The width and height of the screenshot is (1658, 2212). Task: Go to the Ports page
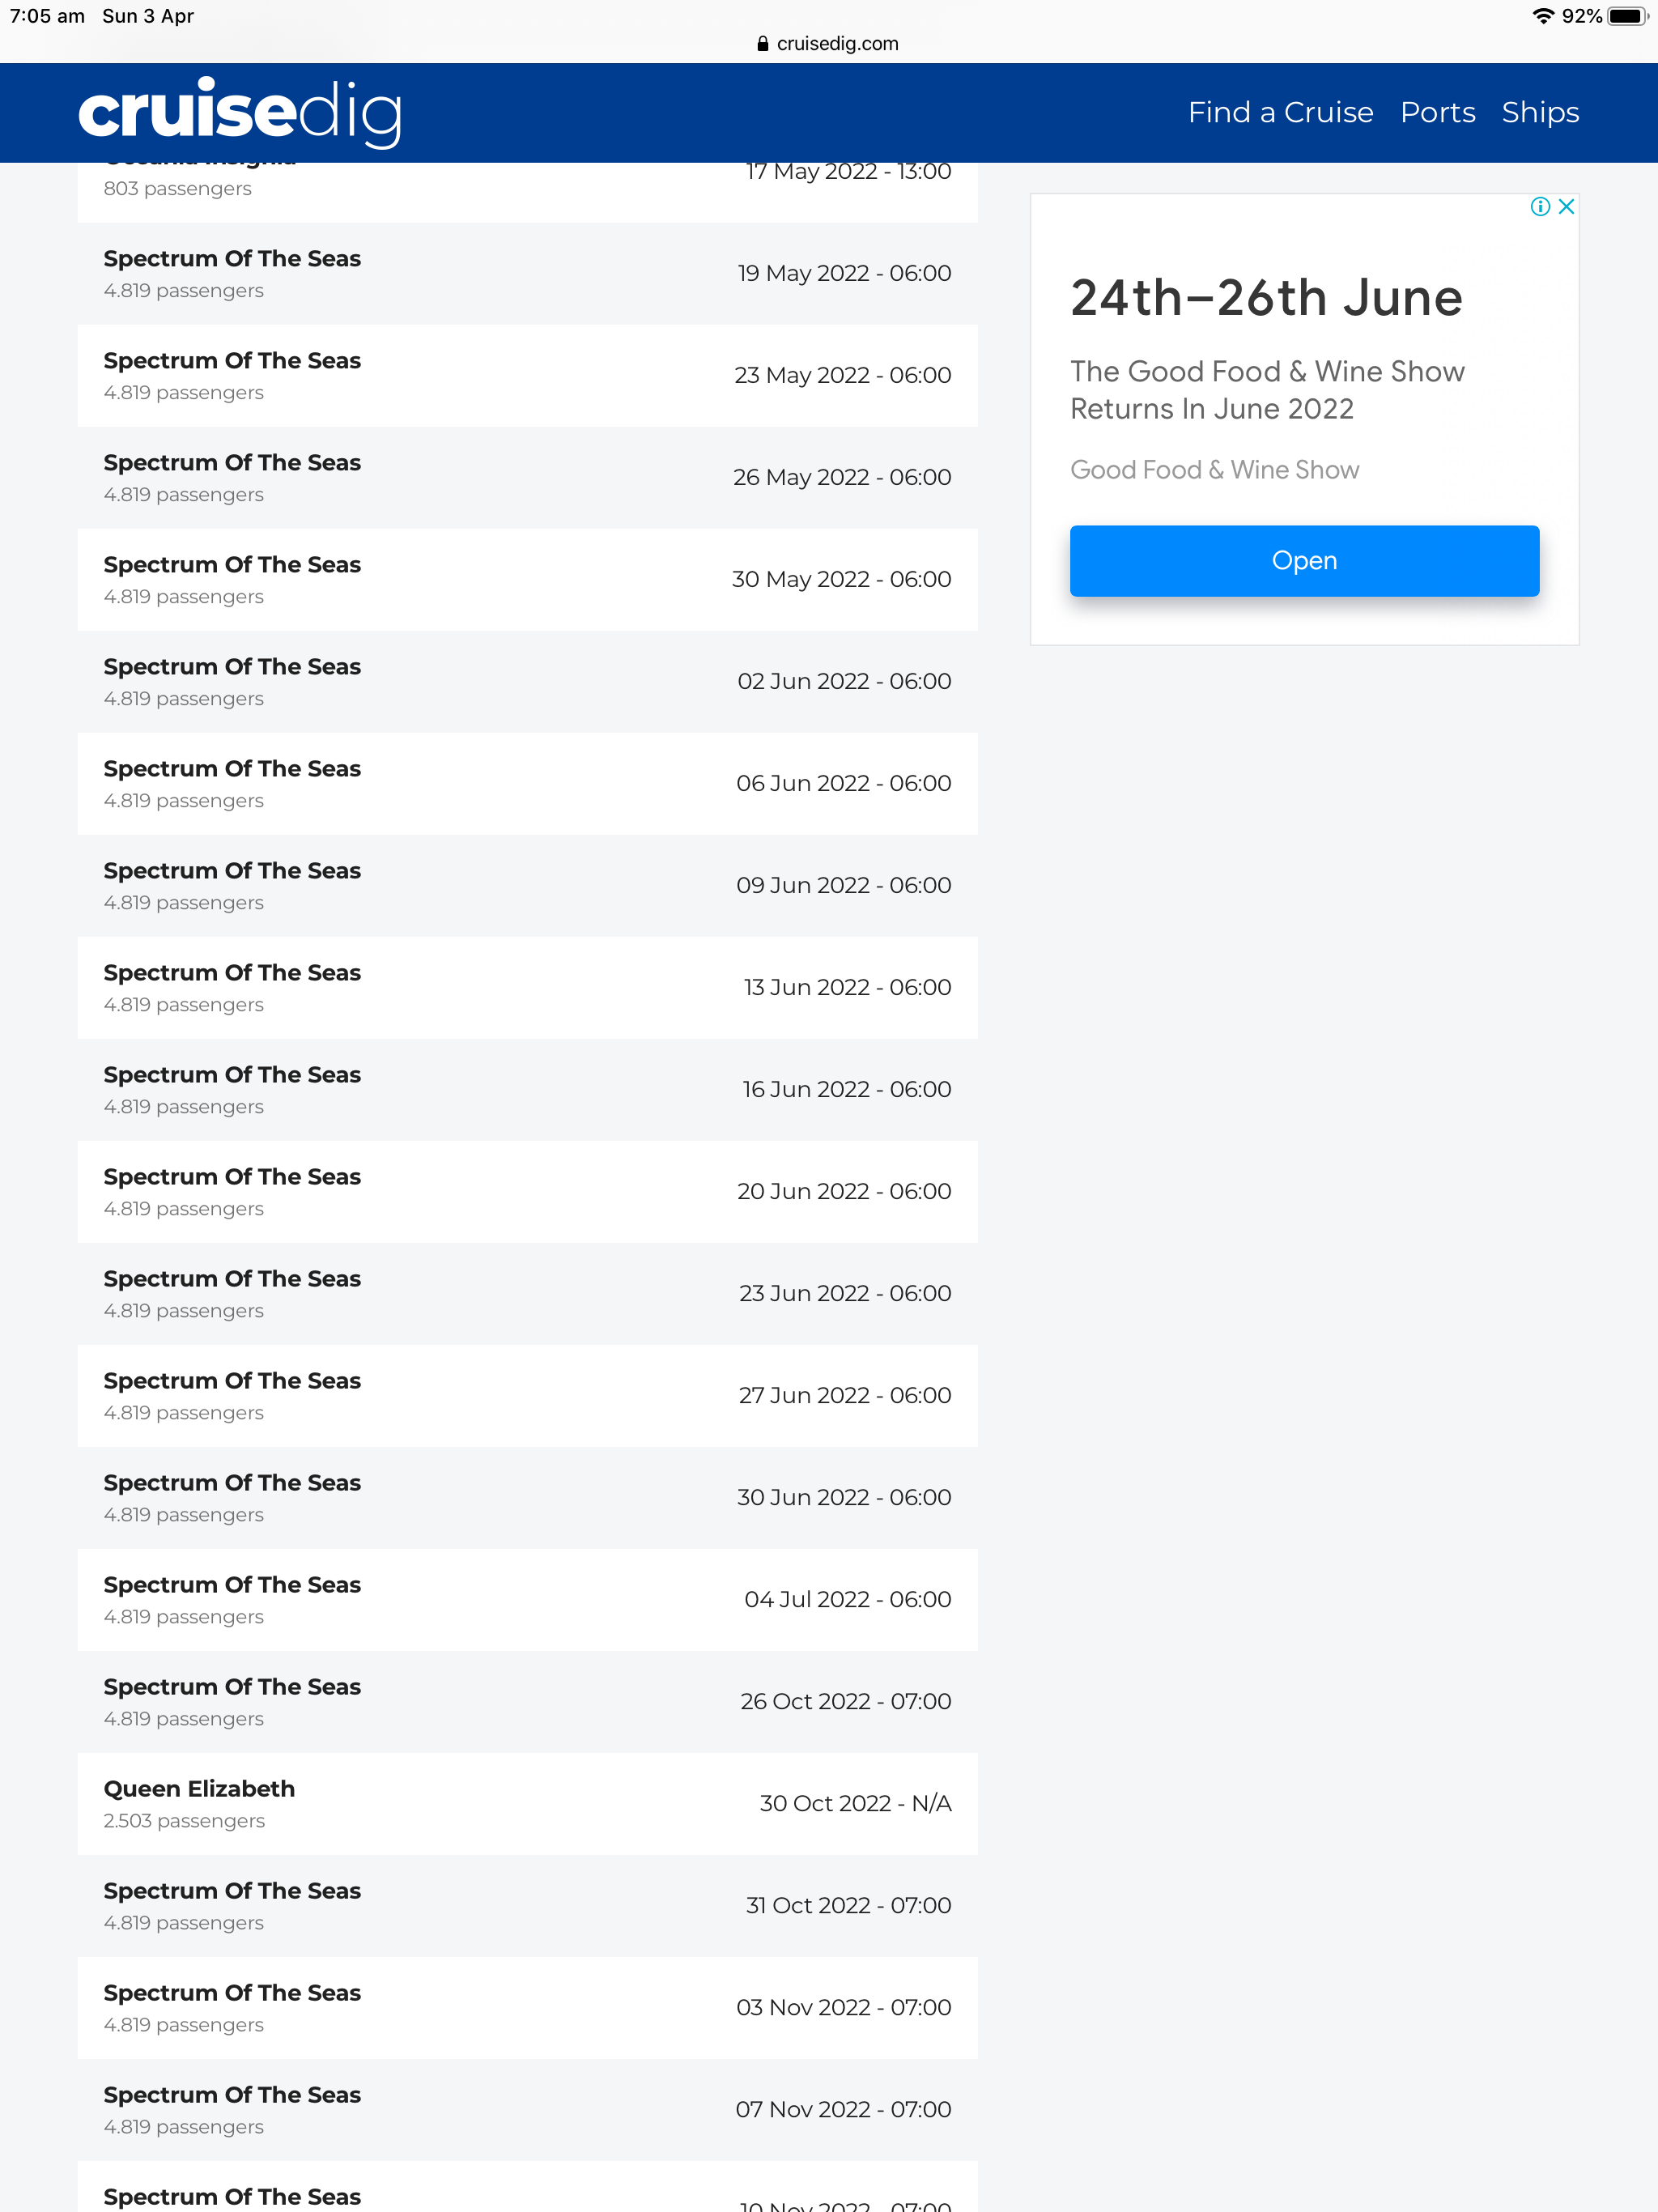click(1437, 112)
